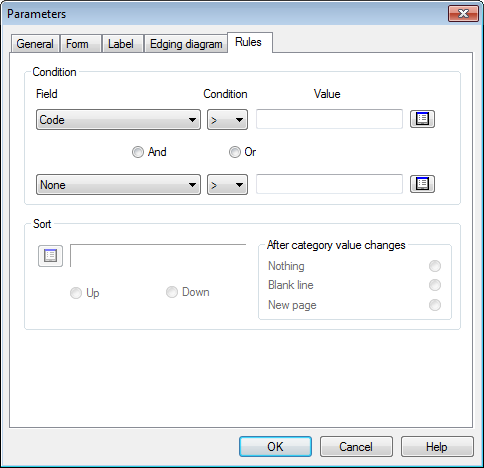Open value list icon for first condition
The width and height of the screenshot is (484, 468).
pyautogui.click(x=422, y=119)
